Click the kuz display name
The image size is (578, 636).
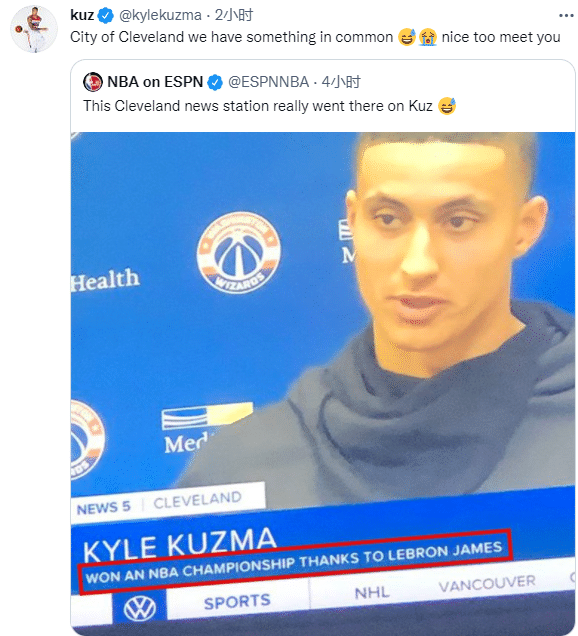tap(82, 15)
